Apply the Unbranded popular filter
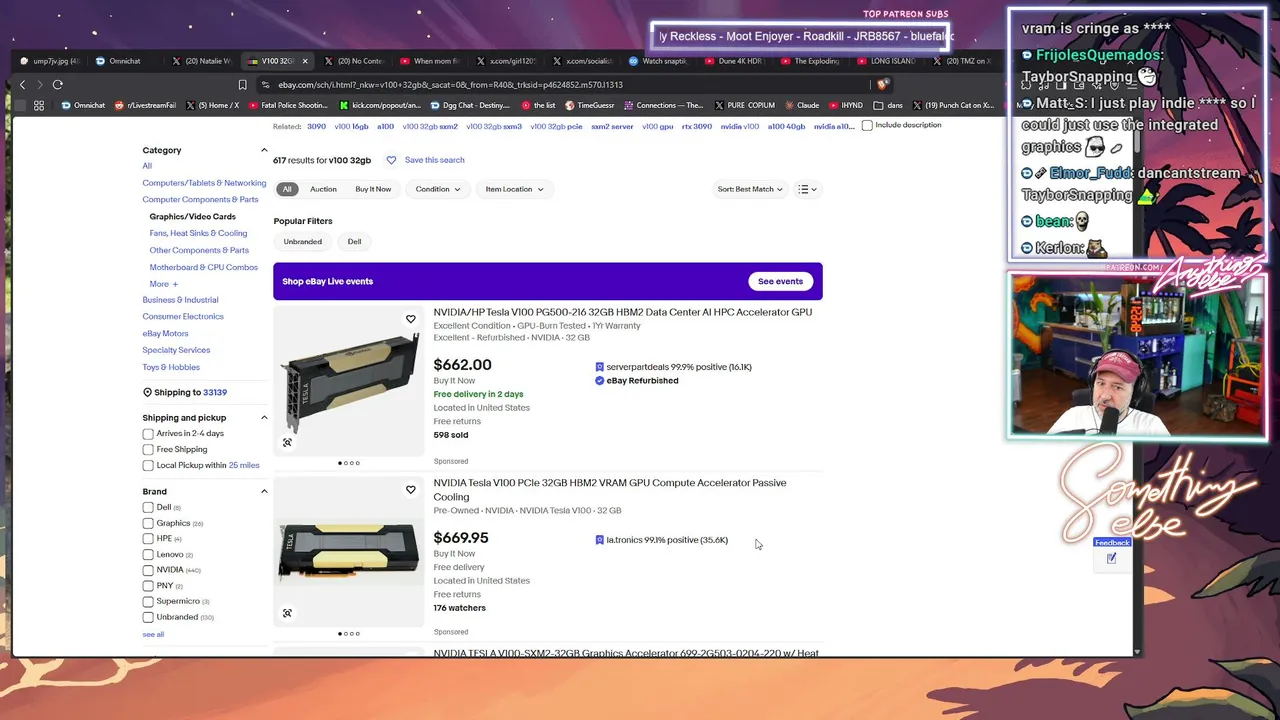Viewport: 1280px width, 720px height. 303,242
